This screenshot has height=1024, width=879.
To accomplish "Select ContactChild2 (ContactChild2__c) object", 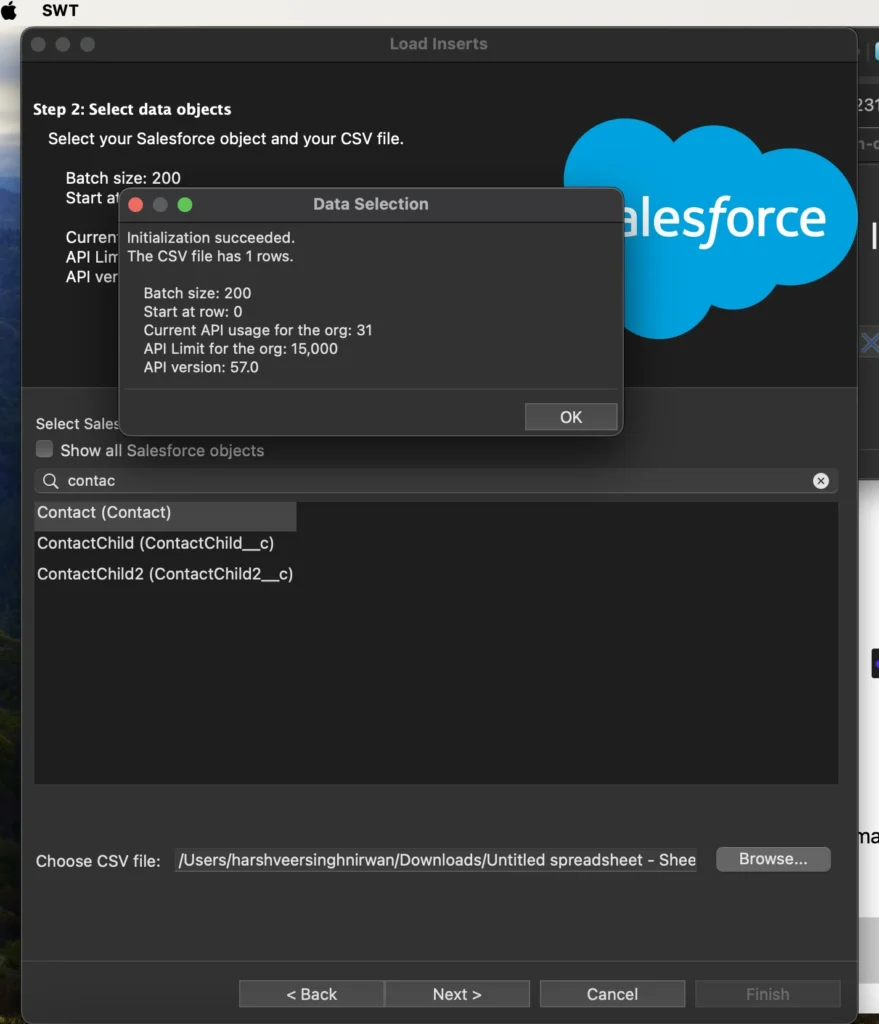I will pyautogui.click(x=165, y=574).
